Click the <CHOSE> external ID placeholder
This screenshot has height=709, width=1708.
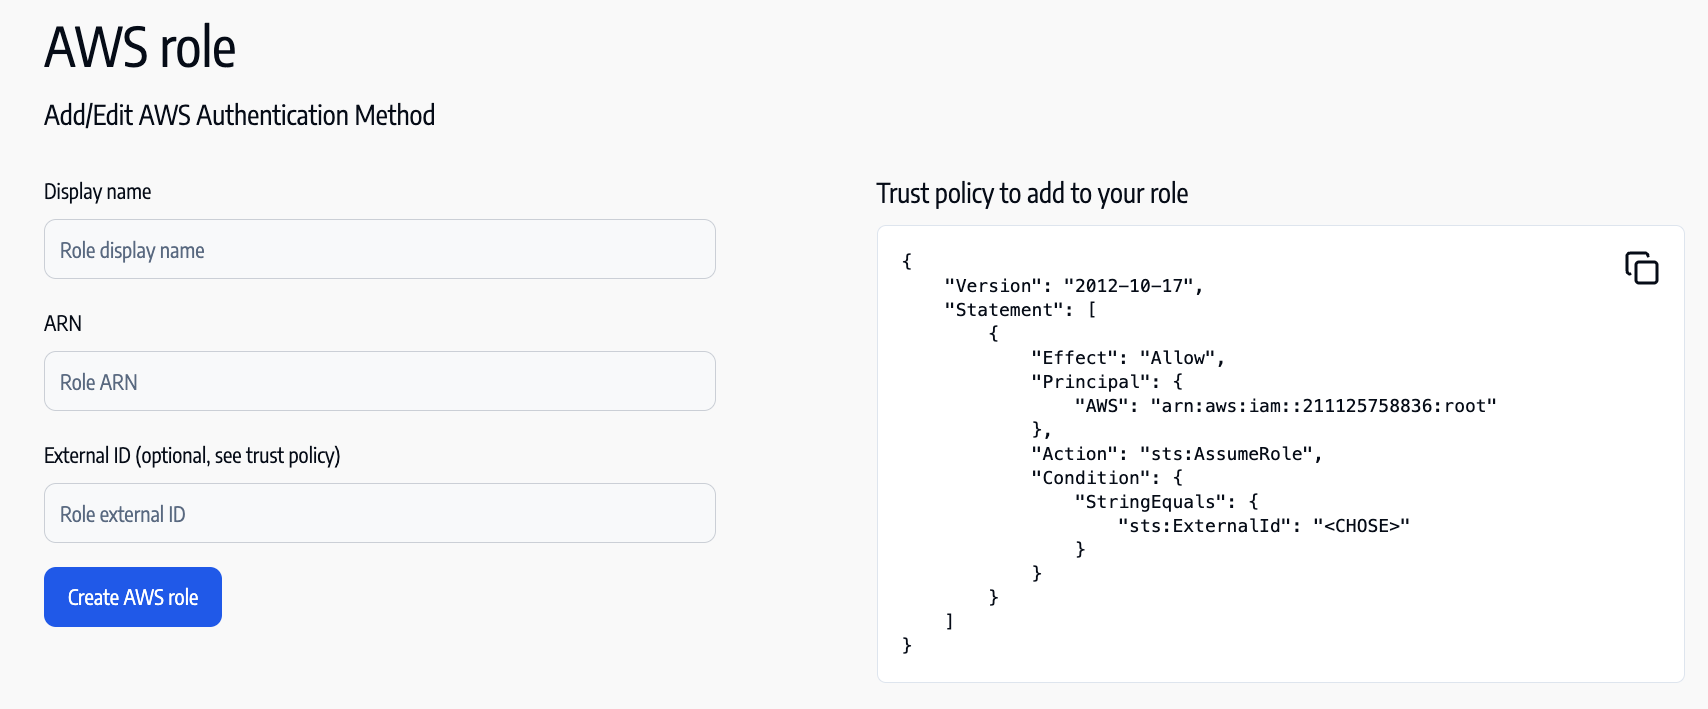pos(1361,526)
